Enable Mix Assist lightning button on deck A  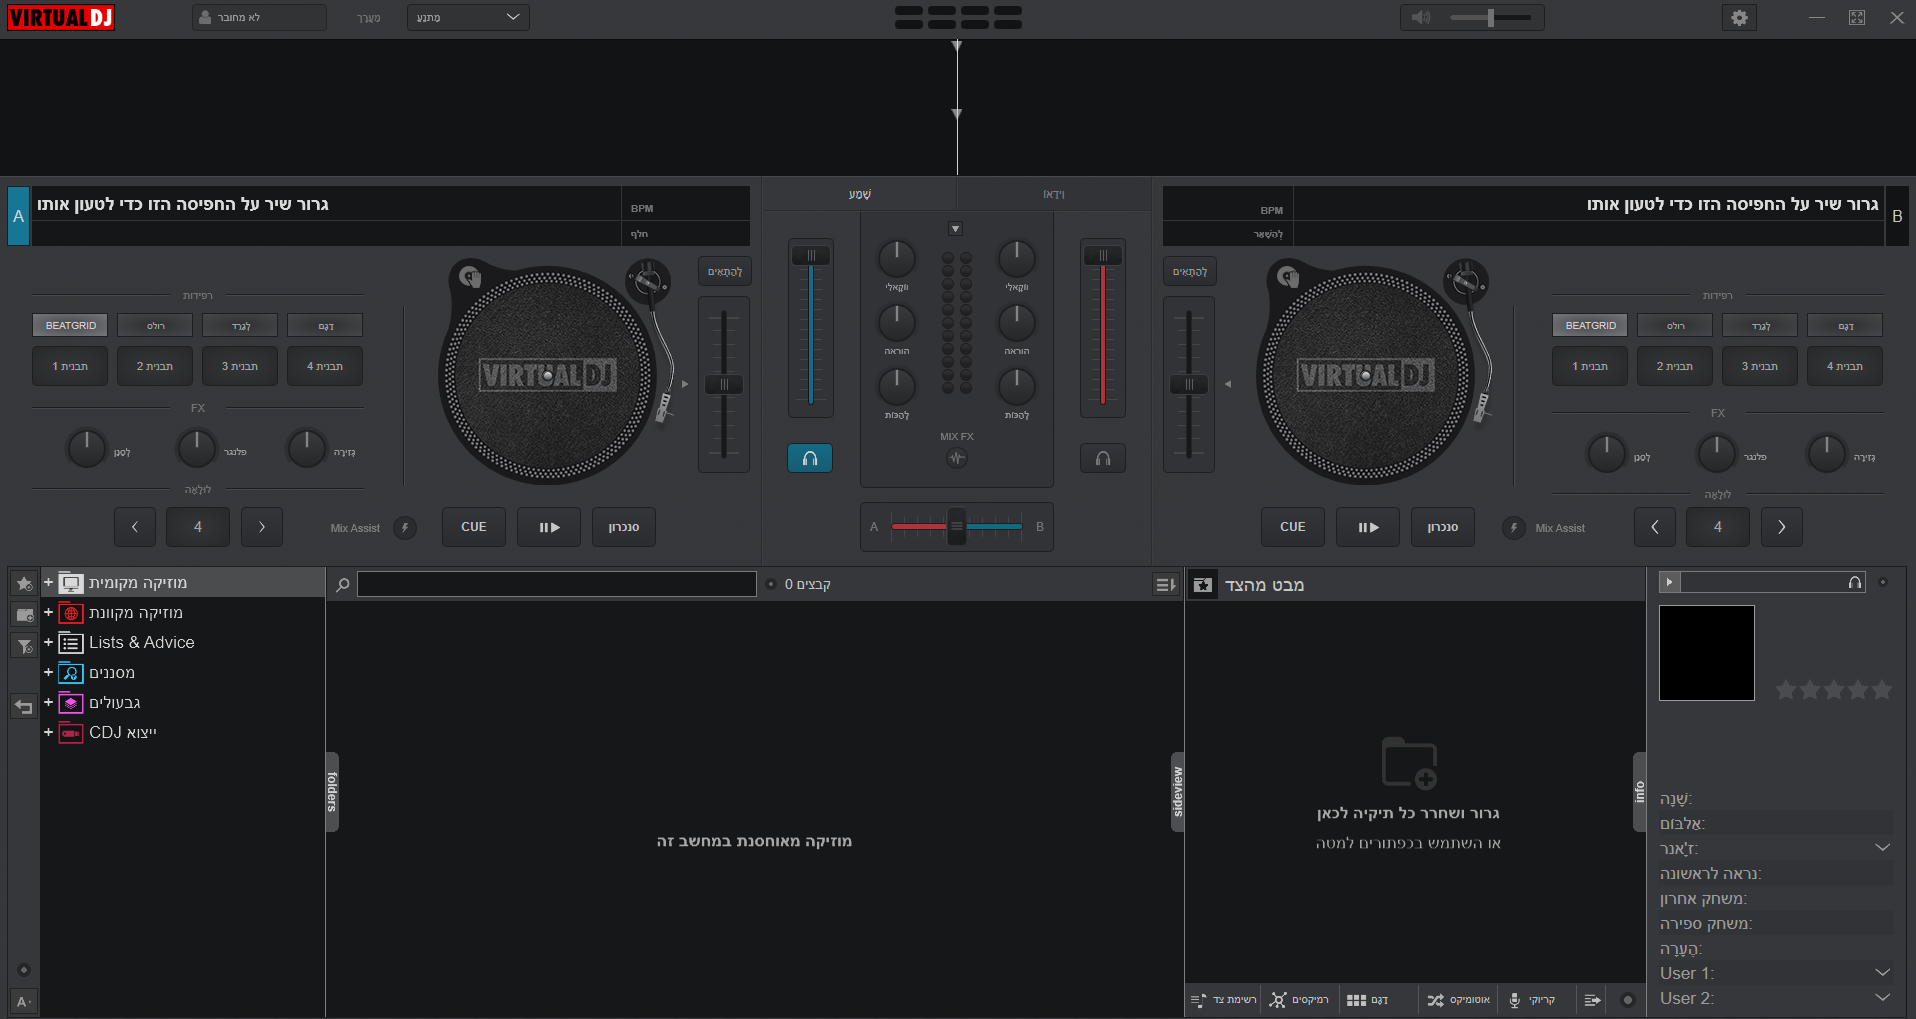(x=405, y=528)
